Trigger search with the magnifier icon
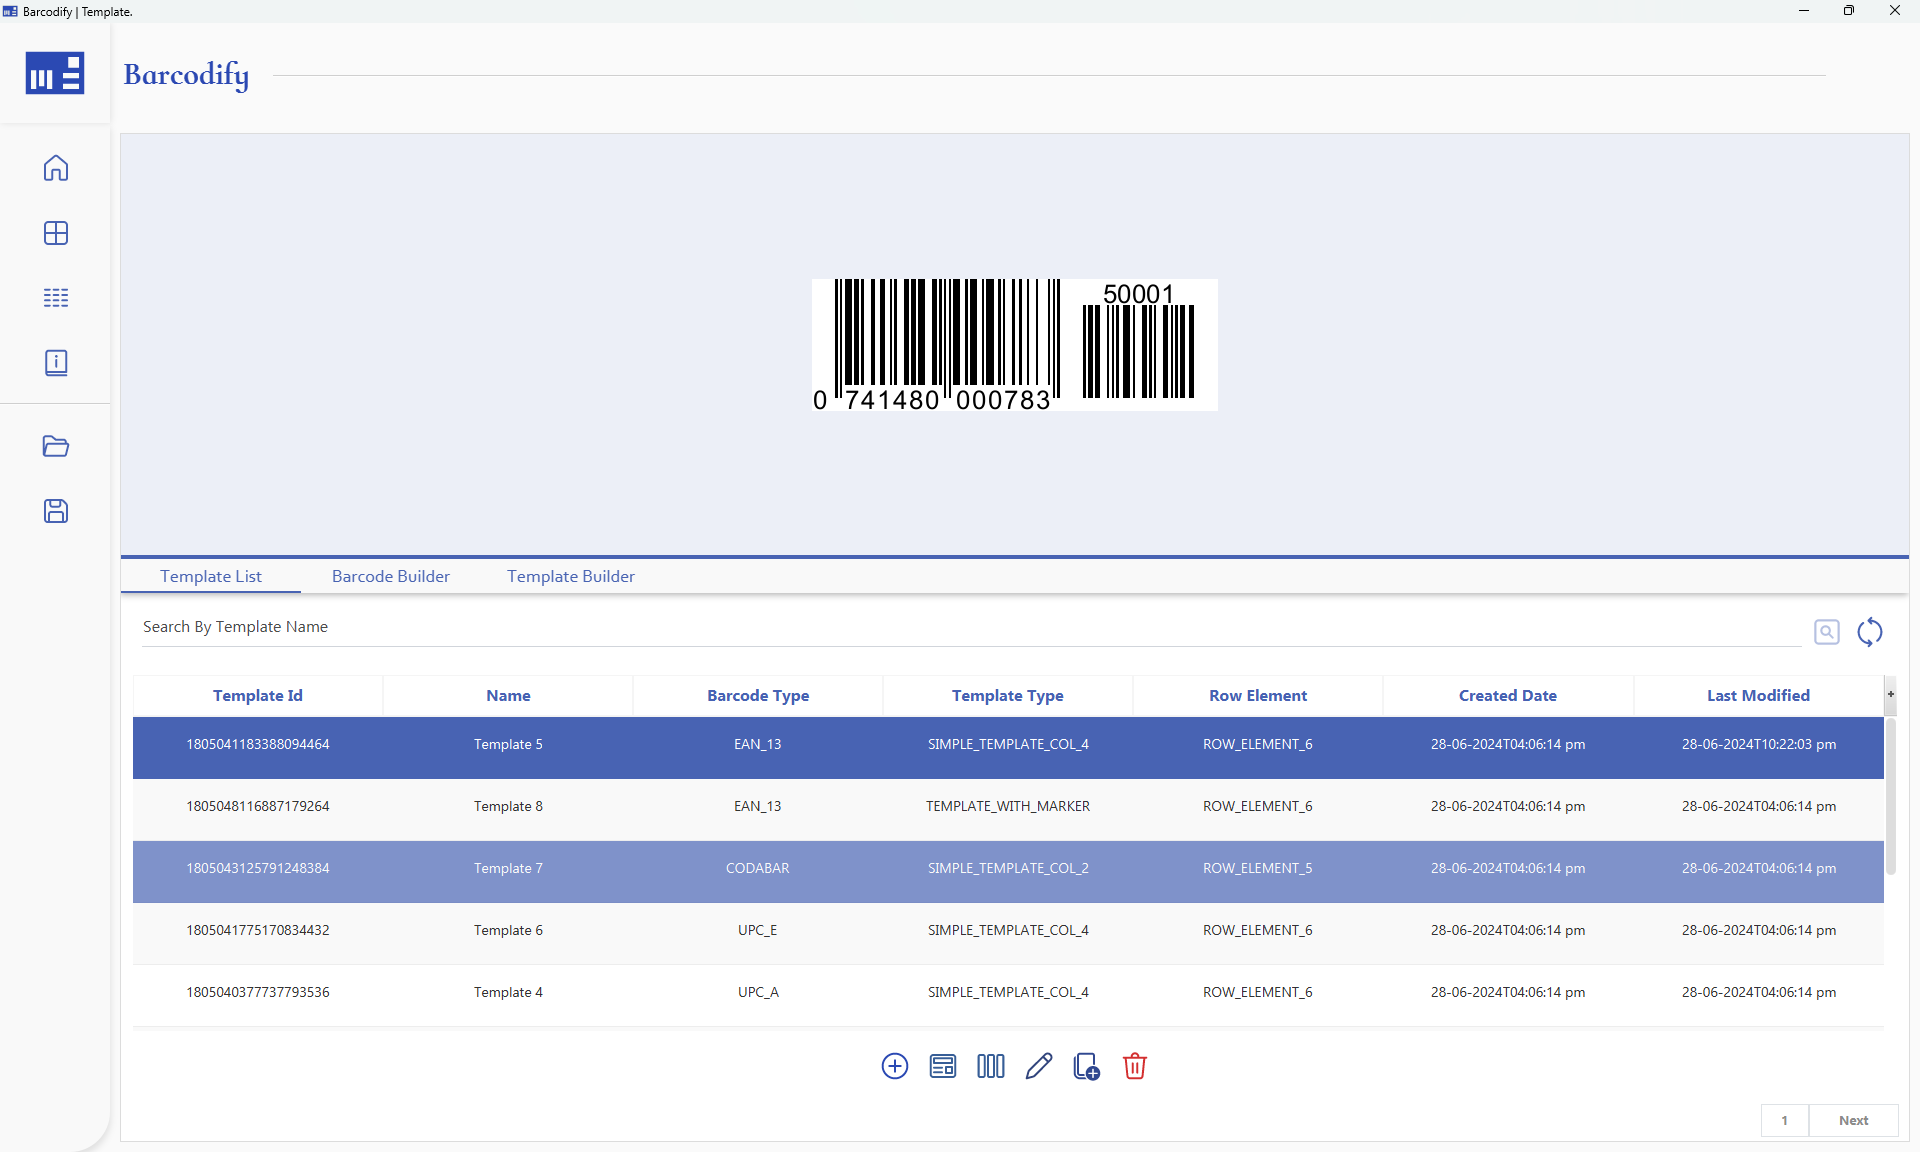1920x1152 pixels. tap(1827, 631)
